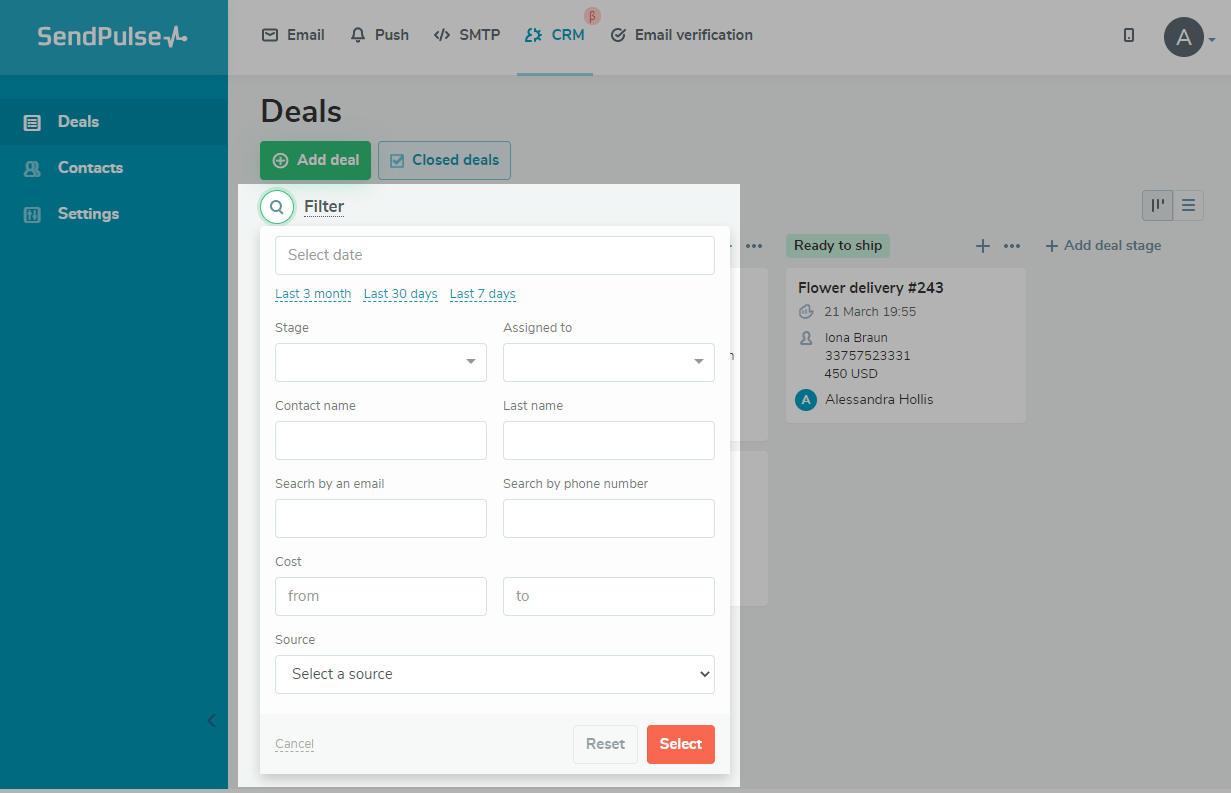Viewport: 1231px width, 793px height.
Task: Open the Select a source dropdown
Action: click(x=494, y=674)
